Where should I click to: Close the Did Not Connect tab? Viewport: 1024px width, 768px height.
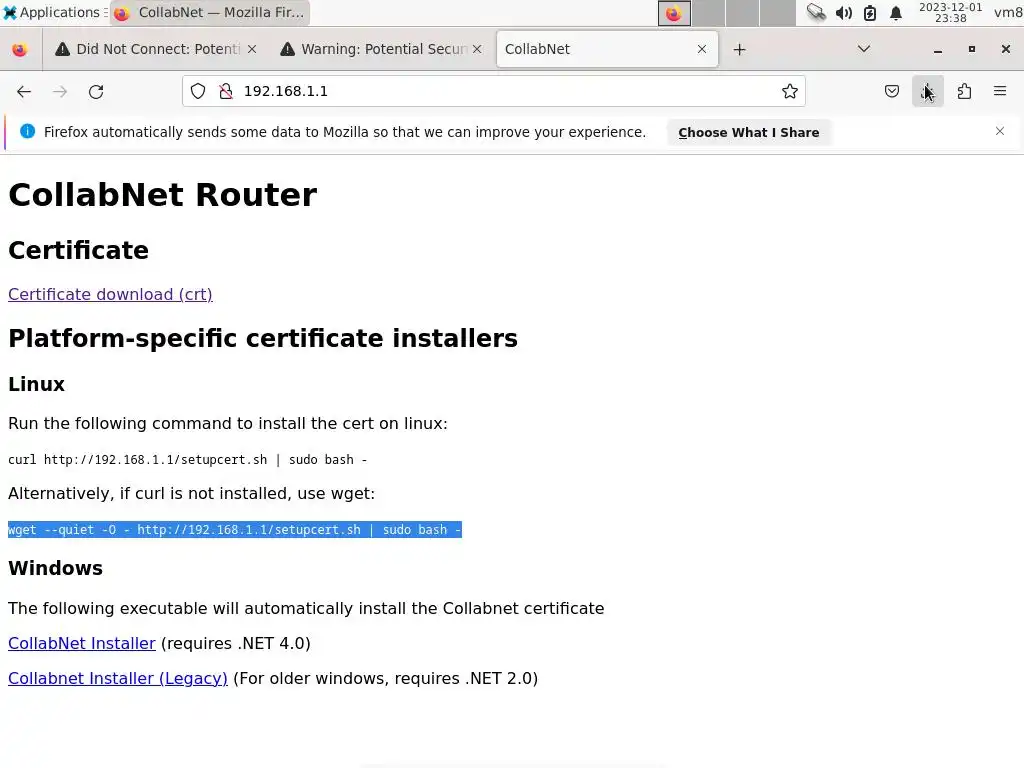pos(252,49)
